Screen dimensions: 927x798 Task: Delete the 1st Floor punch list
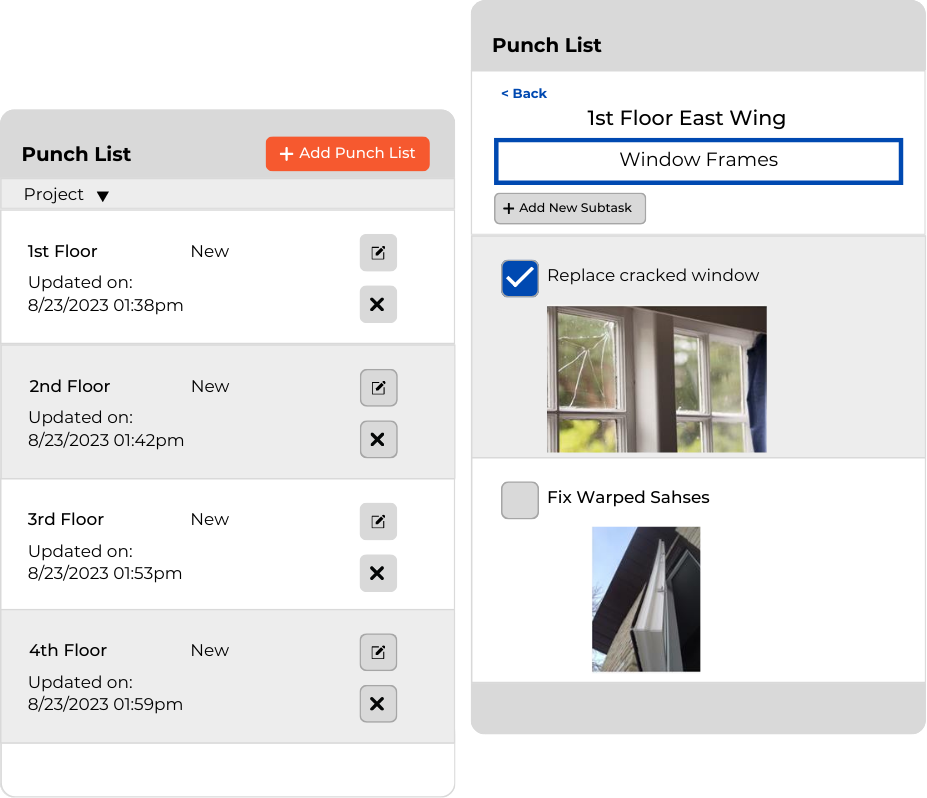coord(378,304)
